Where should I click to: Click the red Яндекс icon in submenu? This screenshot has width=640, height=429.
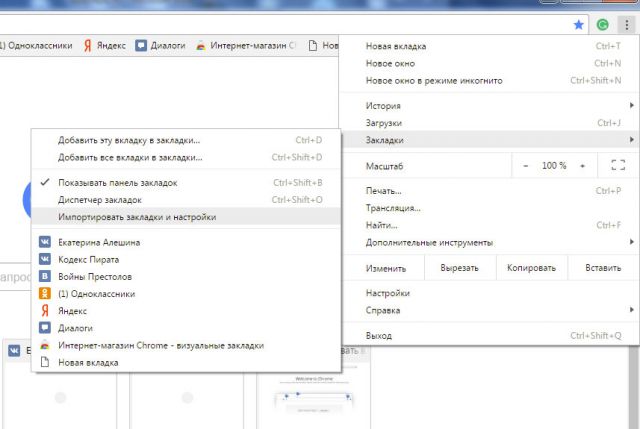click(x=45, y=311)
